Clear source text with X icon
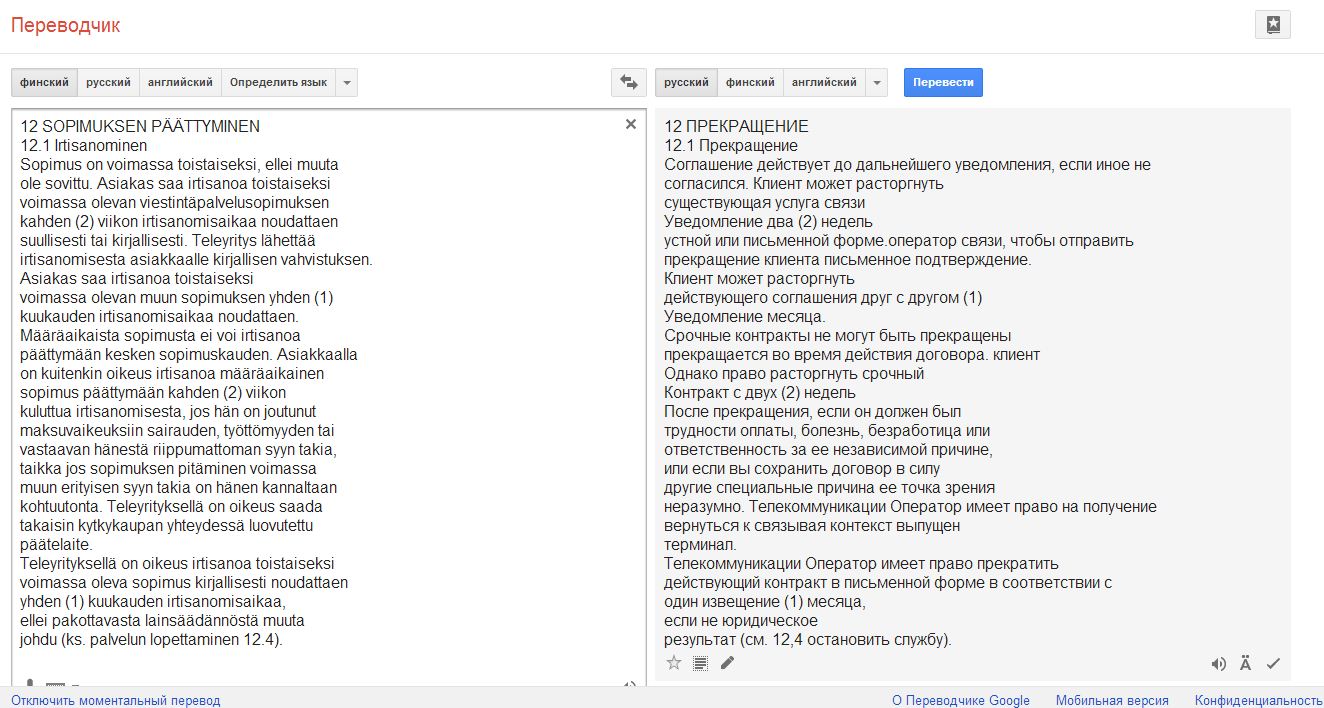 pos(630,124)
